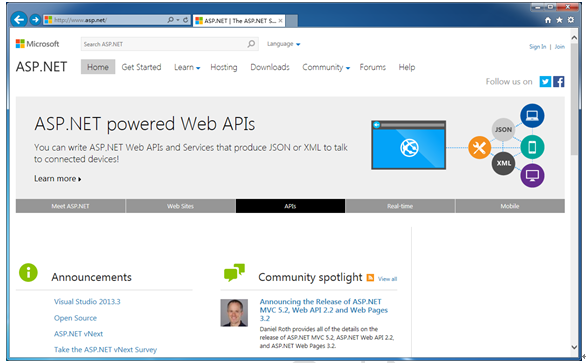The height and width of the screenshot is (363, 586).
Task: Select the Home navigation item
Action: 98,67
